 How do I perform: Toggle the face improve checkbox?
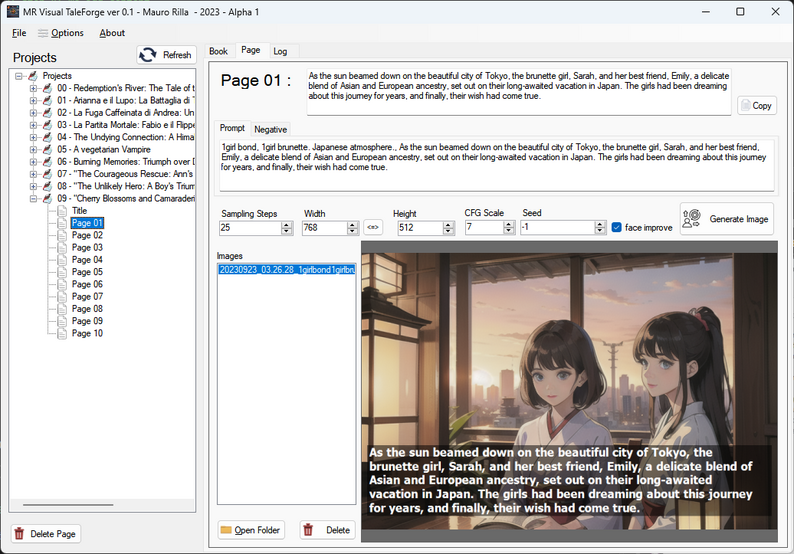click(x=616, y=227)
